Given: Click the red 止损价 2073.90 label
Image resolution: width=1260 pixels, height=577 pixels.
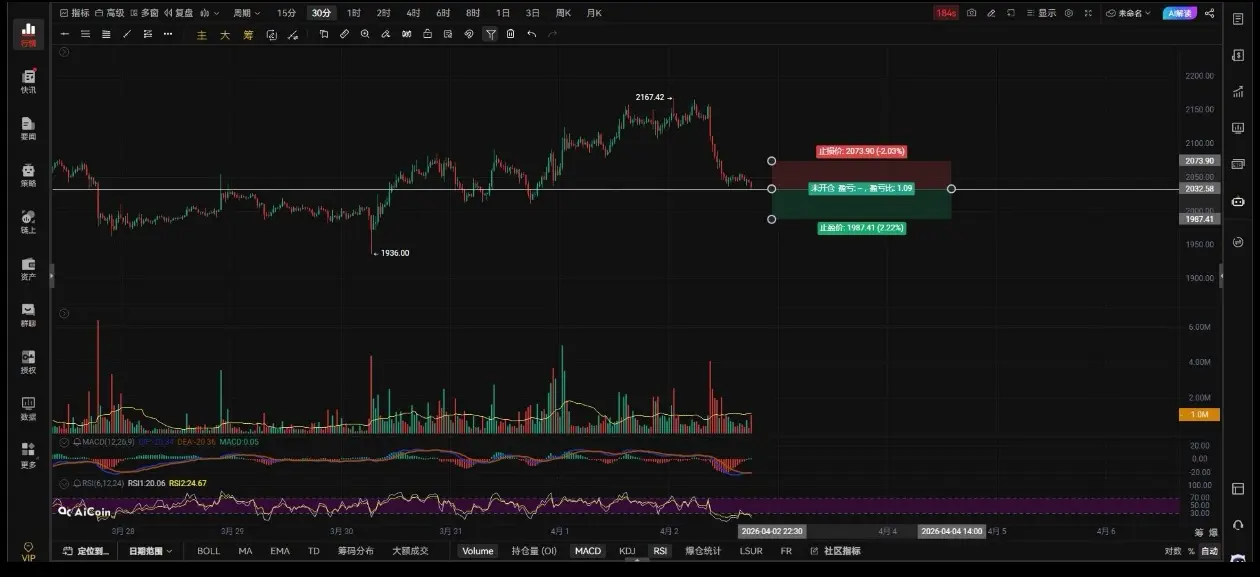Looking at the screenshot, I should [x=862, y=151].
